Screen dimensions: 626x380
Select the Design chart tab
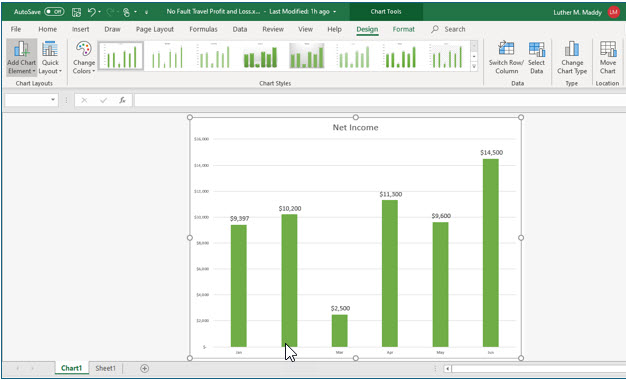click(367, 29)
